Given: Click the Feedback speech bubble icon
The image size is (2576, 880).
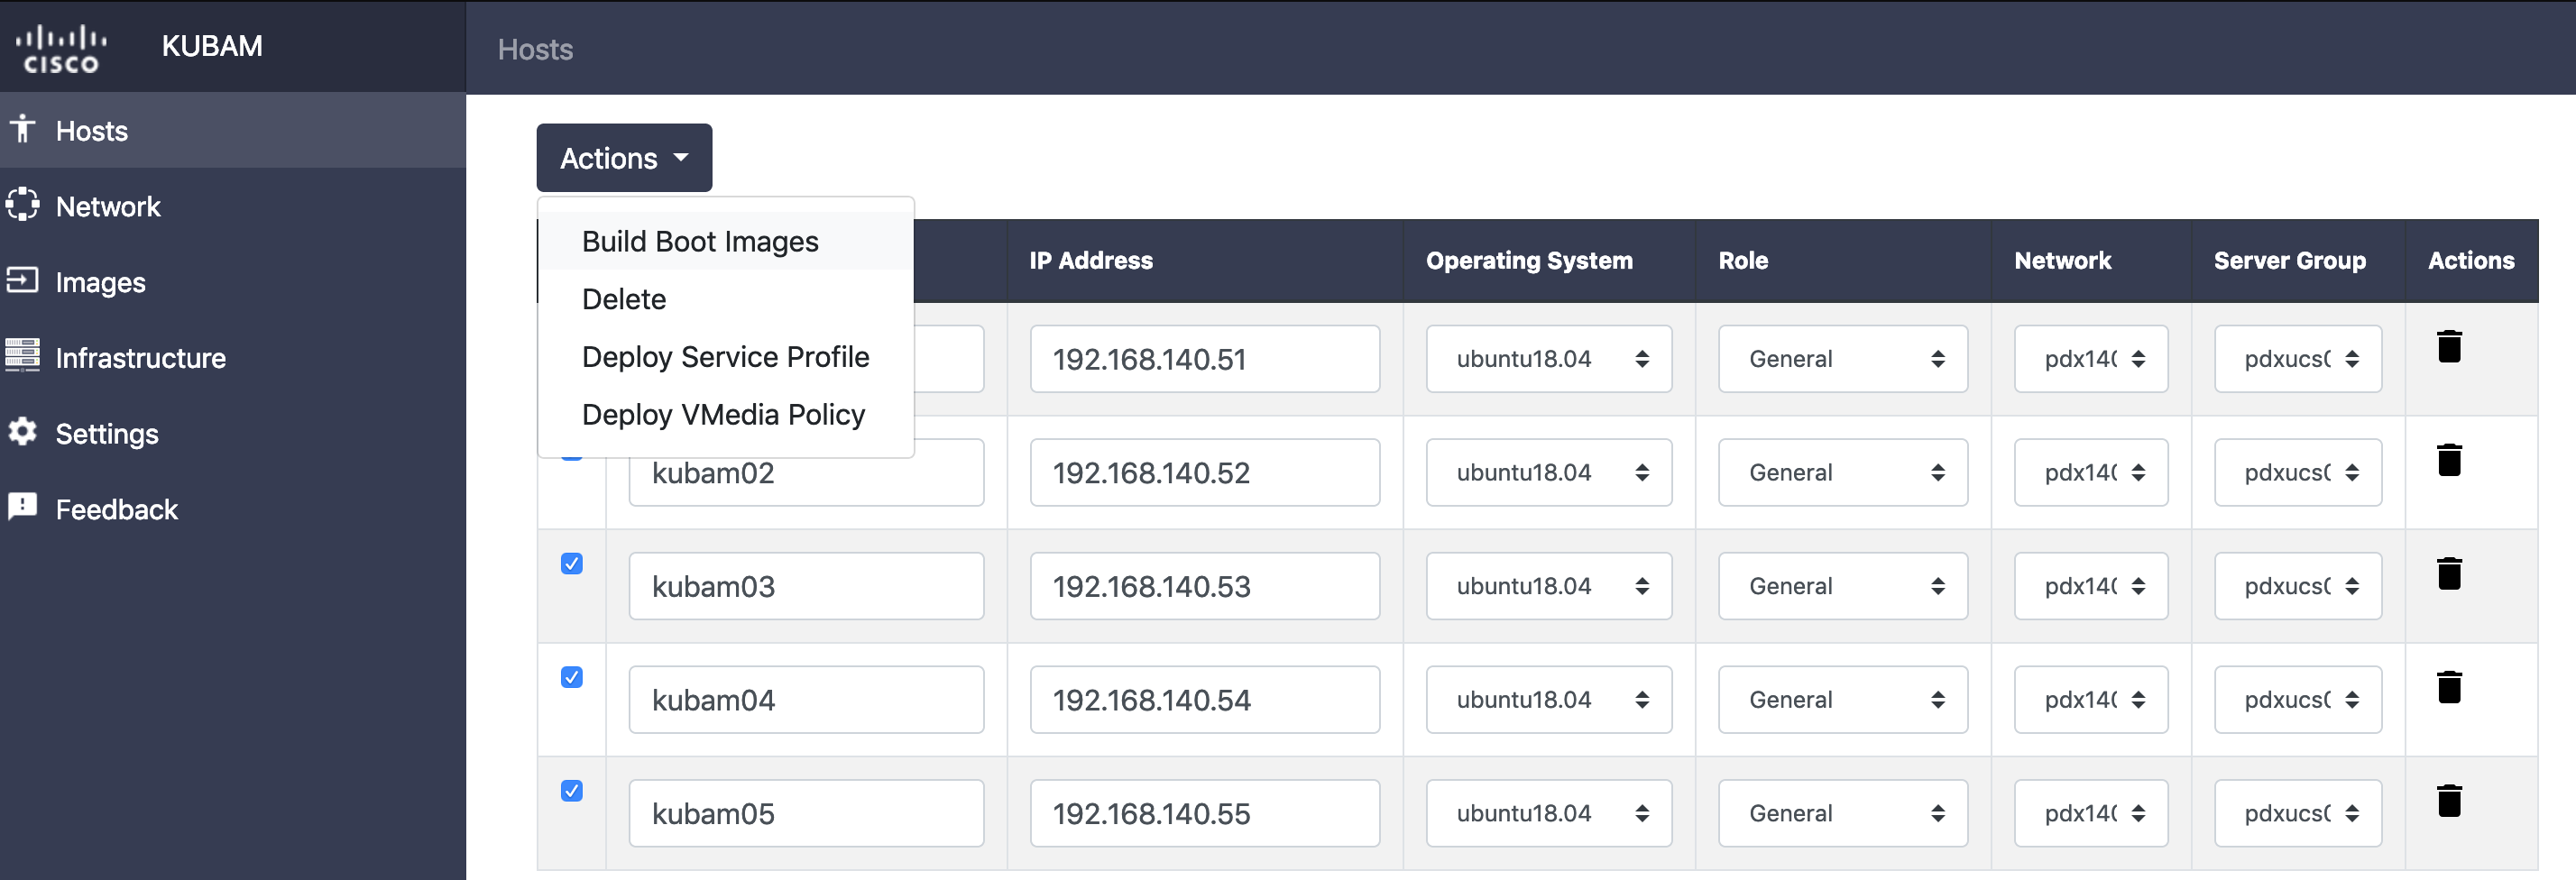Looking at the screenshot, I should [x=22, y=507].
